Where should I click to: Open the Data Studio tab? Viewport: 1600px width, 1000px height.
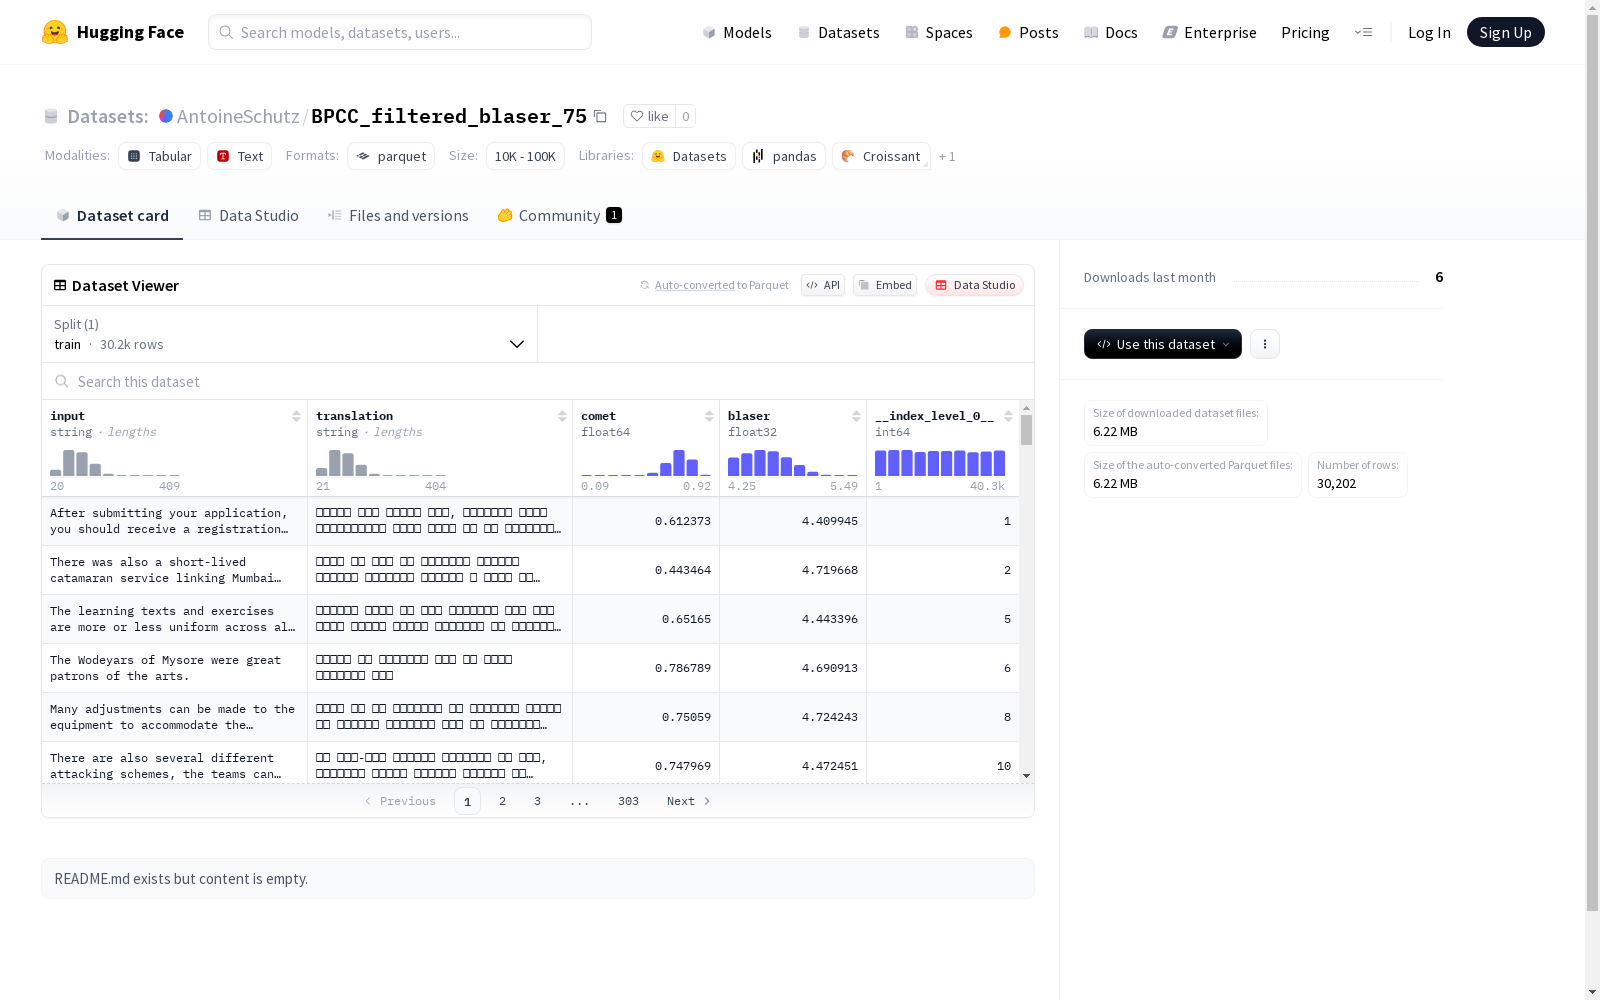click(249, 215)
